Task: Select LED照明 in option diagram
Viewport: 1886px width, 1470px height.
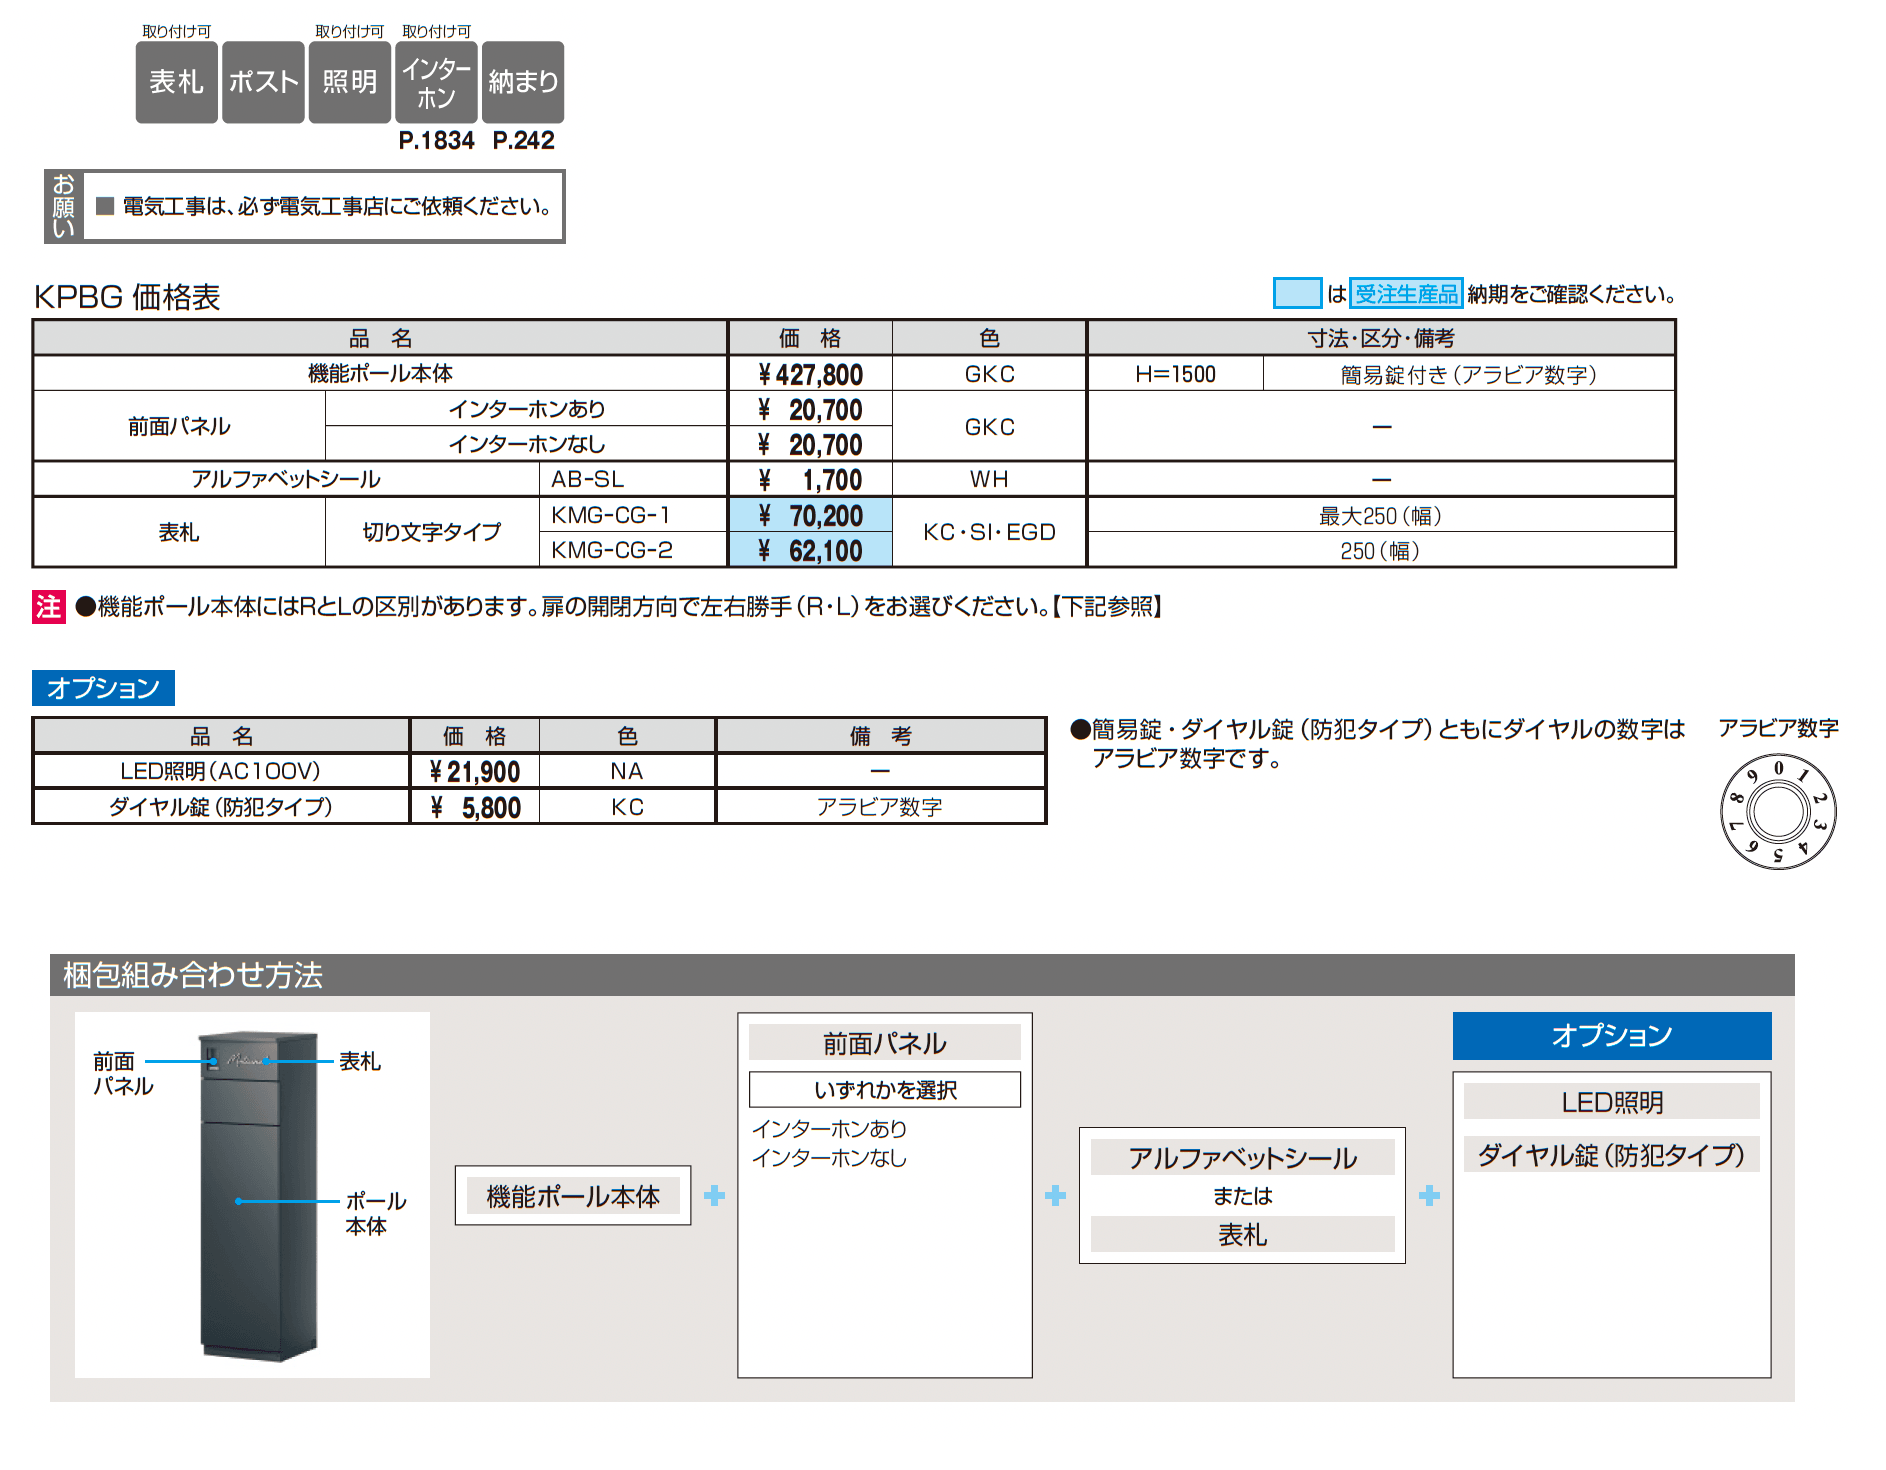Action: (x=1612, y=1102)
